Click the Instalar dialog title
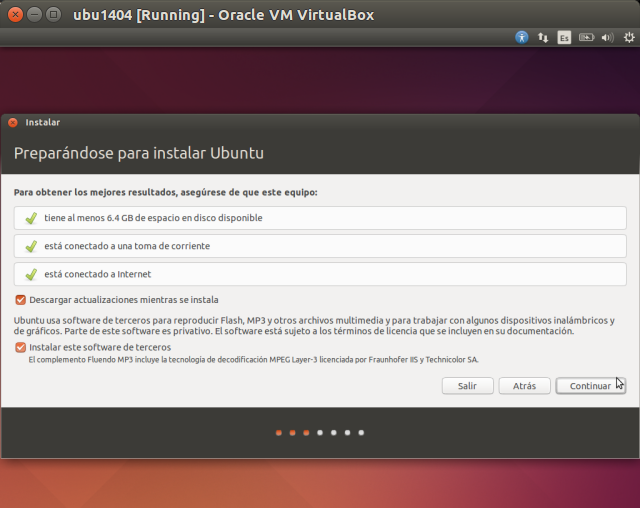This screenshot has width=640, height=508. point(42,122)
